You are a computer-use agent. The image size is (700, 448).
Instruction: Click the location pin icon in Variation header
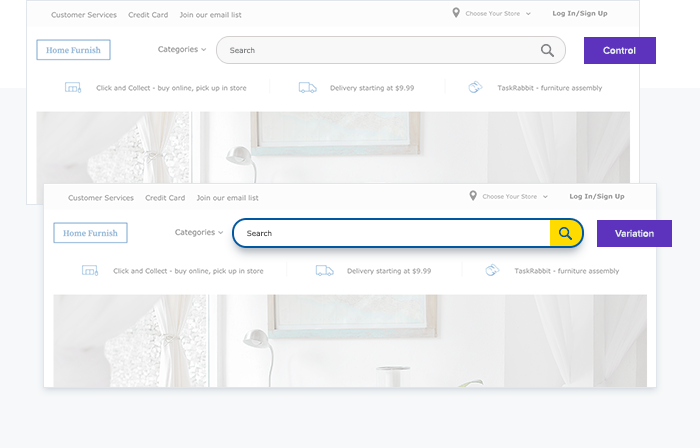[x=473, y=196]
